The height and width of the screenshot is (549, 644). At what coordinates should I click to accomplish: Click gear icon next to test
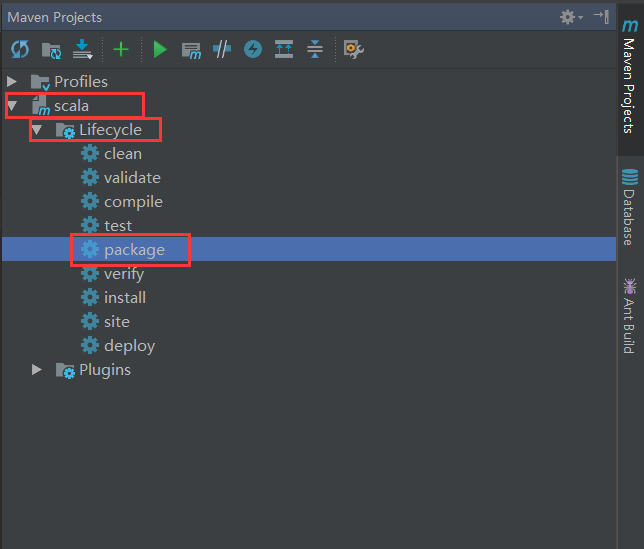click(x=90, y=225)
